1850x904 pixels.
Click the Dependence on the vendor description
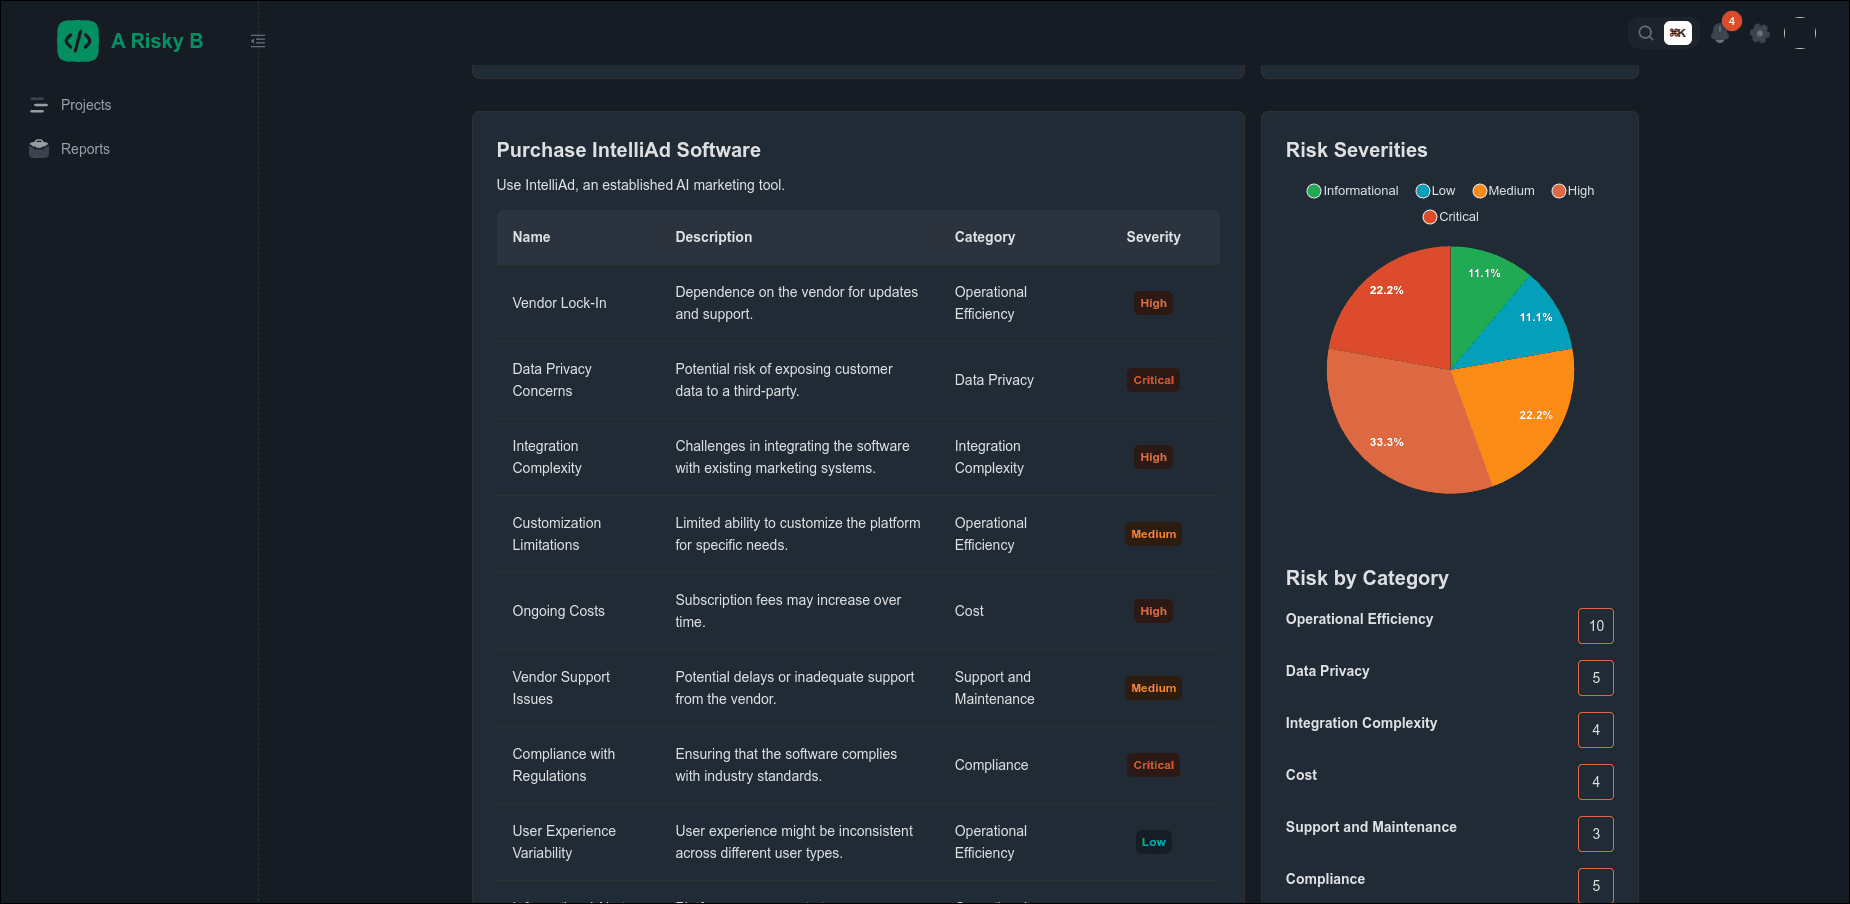coord(796,303)
